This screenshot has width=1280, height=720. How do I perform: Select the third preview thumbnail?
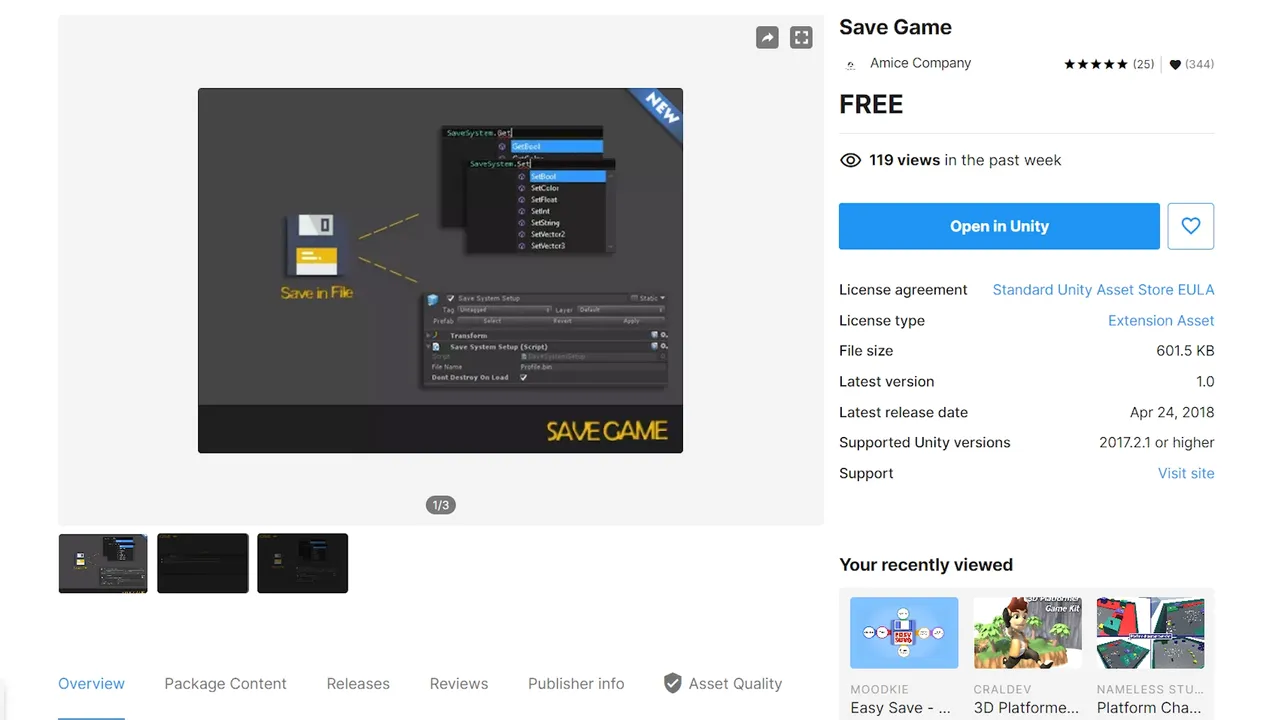click(x=303, y=563)
